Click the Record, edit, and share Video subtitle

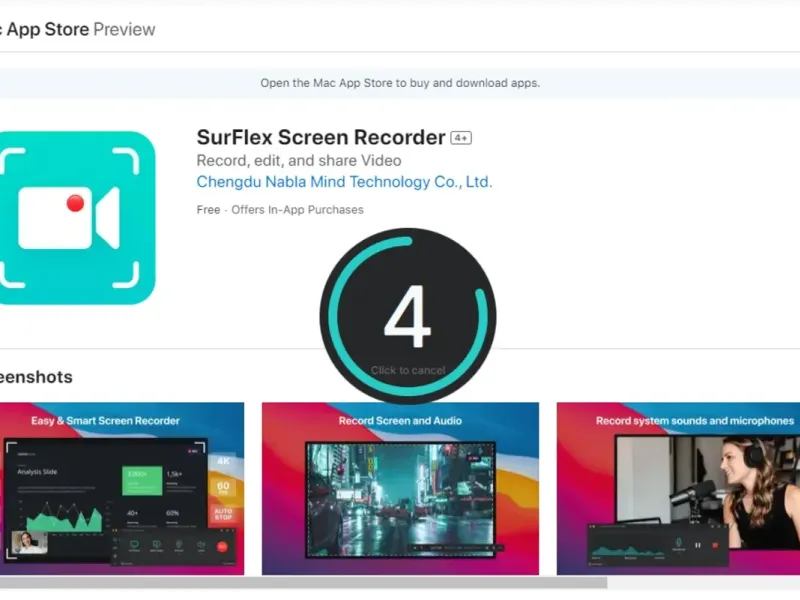298,160
